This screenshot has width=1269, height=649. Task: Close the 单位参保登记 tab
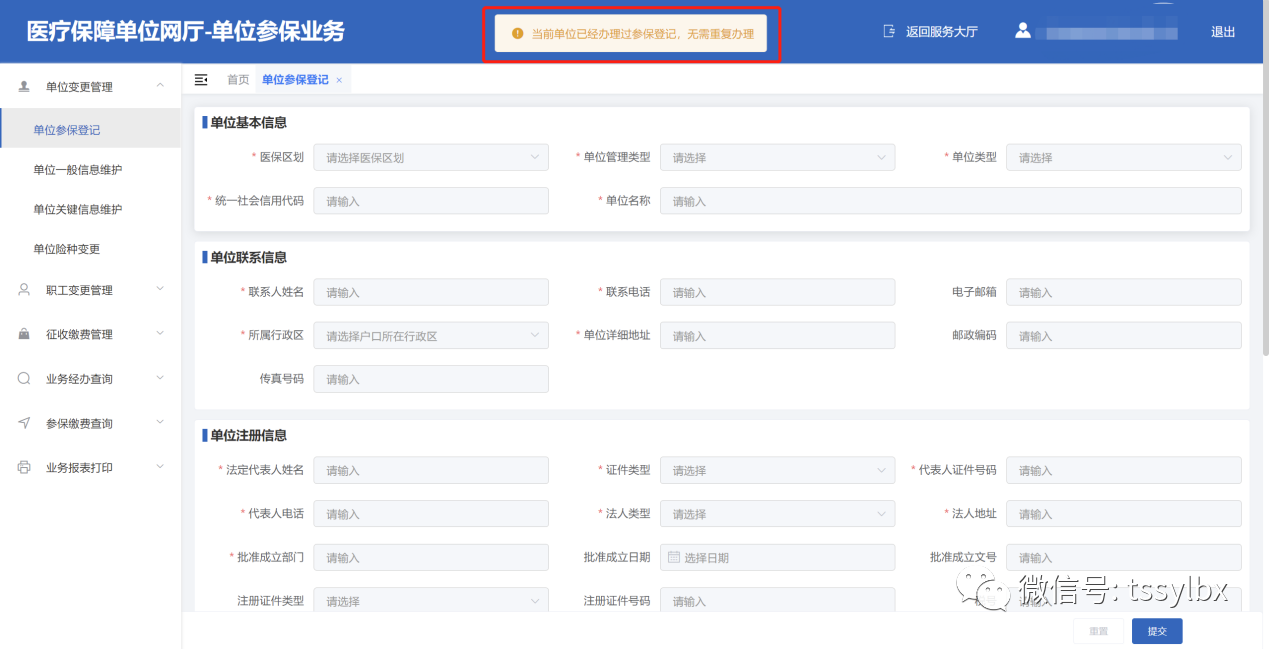pos(339,80)
